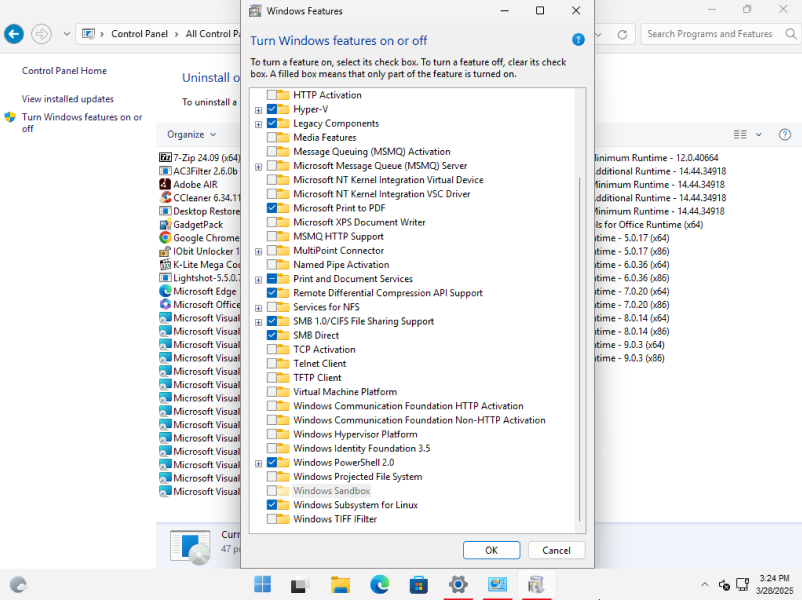Screen dimensions: 802x600
Task: Uncheck the Legacy Components checkbox
Action: point(272,123)
